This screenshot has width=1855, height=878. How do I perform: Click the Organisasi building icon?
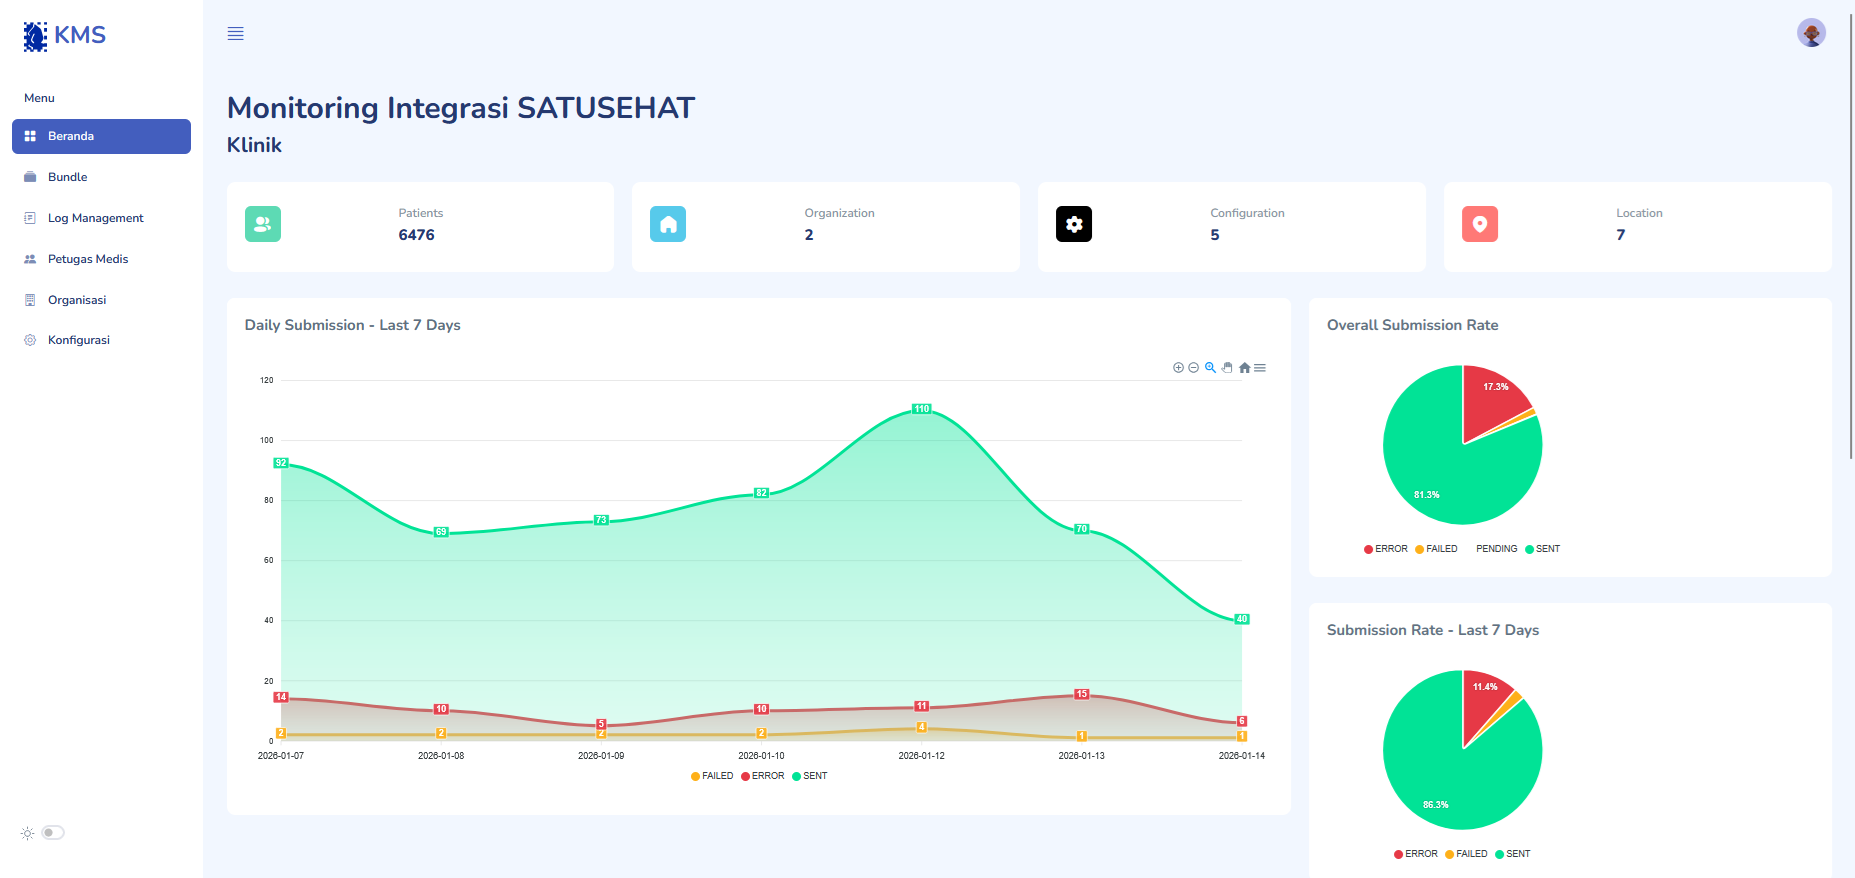[30, 300]
